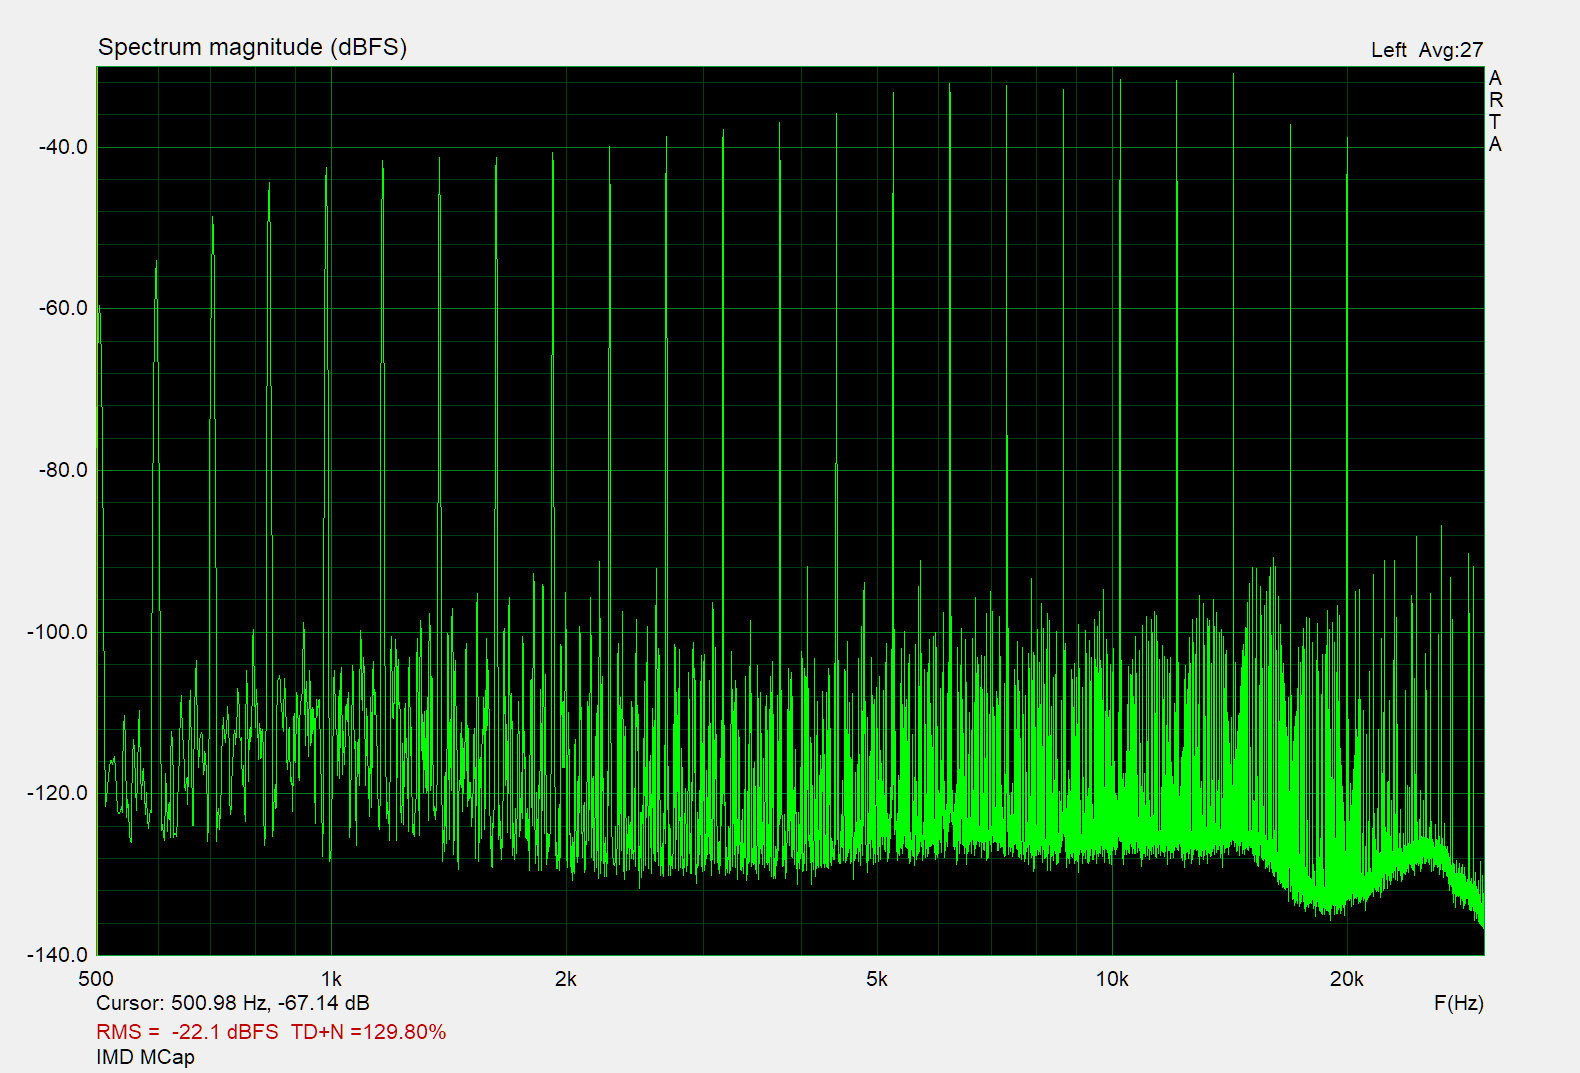Select the red RMS -22.1 dBFS readout

pyautogui.click(x=187, y=1032)
